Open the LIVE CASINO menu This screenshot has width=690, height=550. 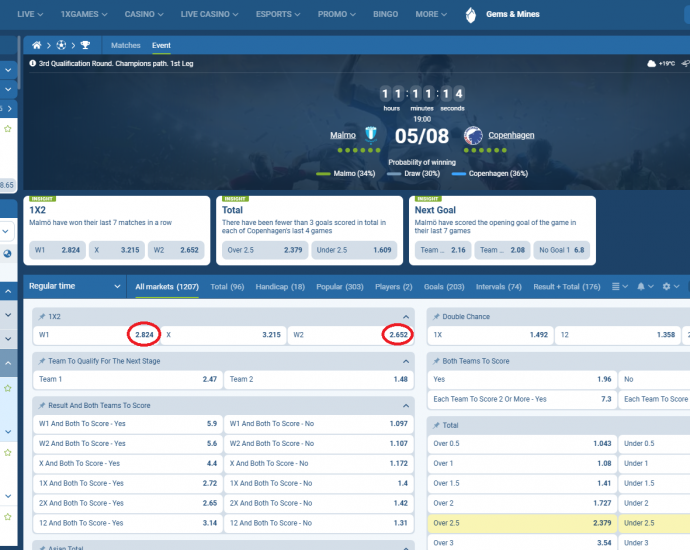(209, 15)
